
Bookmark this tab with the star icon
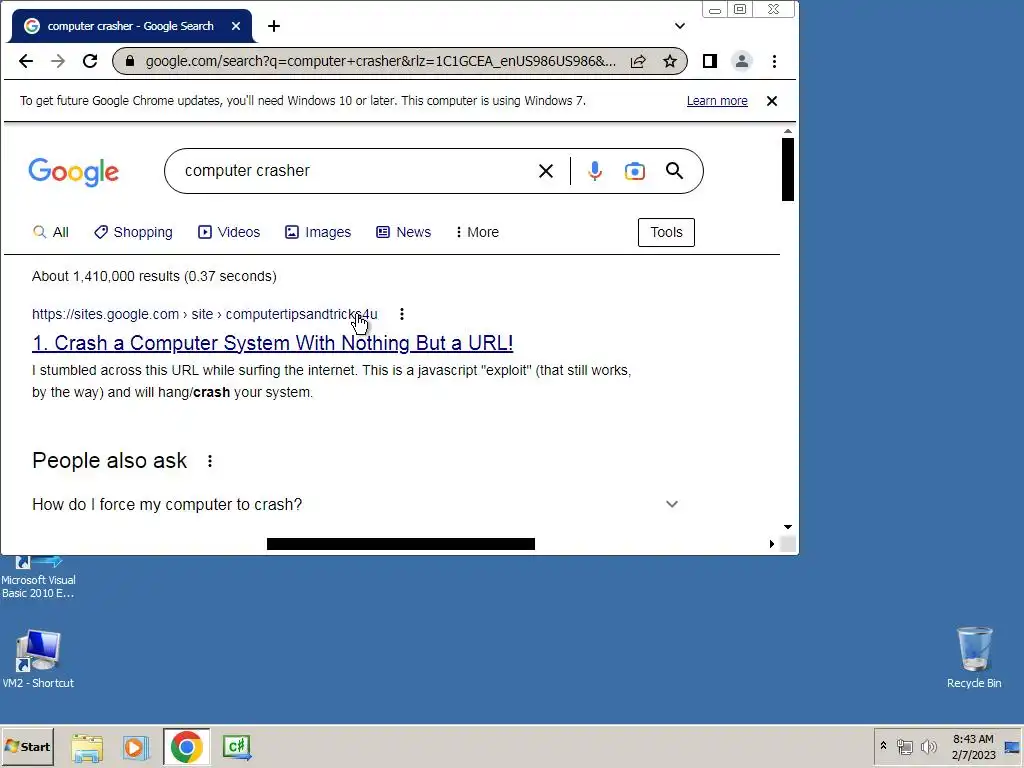coord(669,61)
